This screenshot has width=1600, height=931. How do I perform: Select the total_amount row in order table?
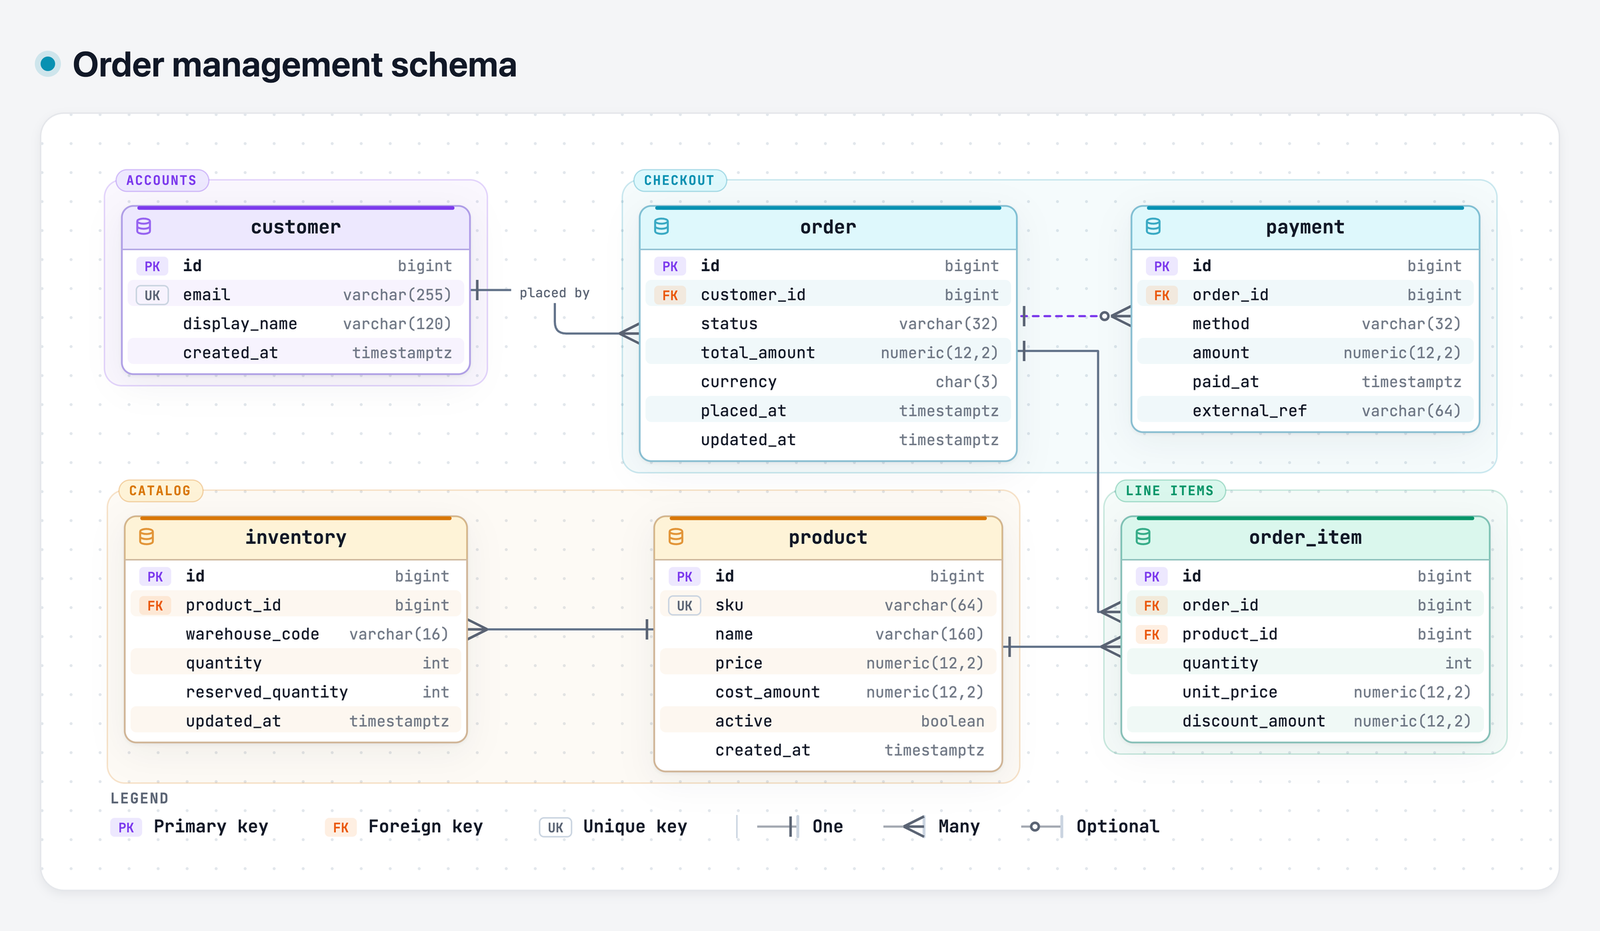(828, 353)
